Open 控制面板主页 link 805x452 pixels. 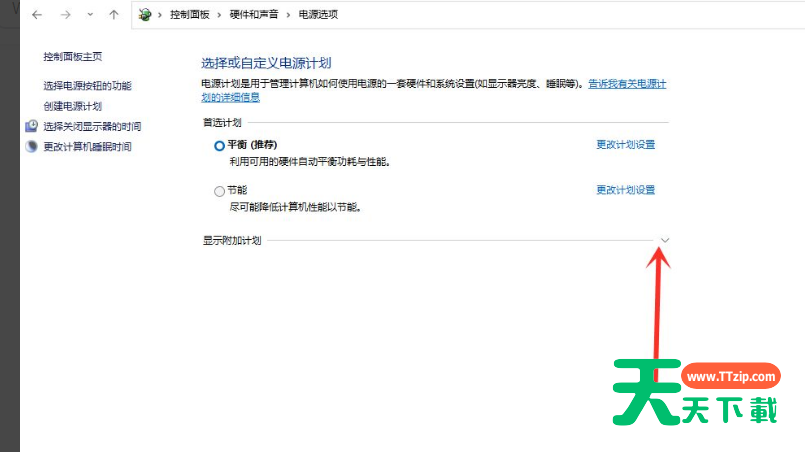(72, 56)
